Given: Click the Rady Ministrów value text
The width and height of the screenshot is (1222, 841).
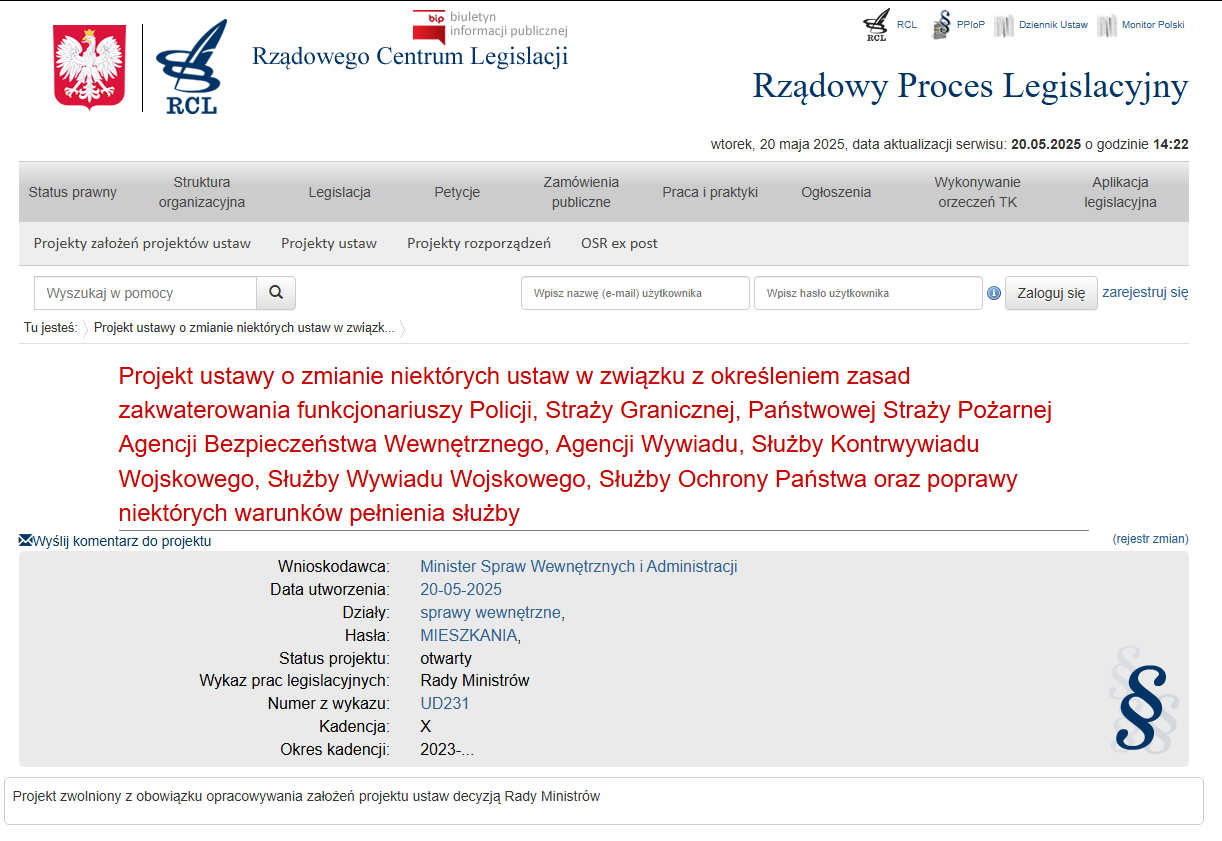Looking at the screenshot, I should pos(475,681).
